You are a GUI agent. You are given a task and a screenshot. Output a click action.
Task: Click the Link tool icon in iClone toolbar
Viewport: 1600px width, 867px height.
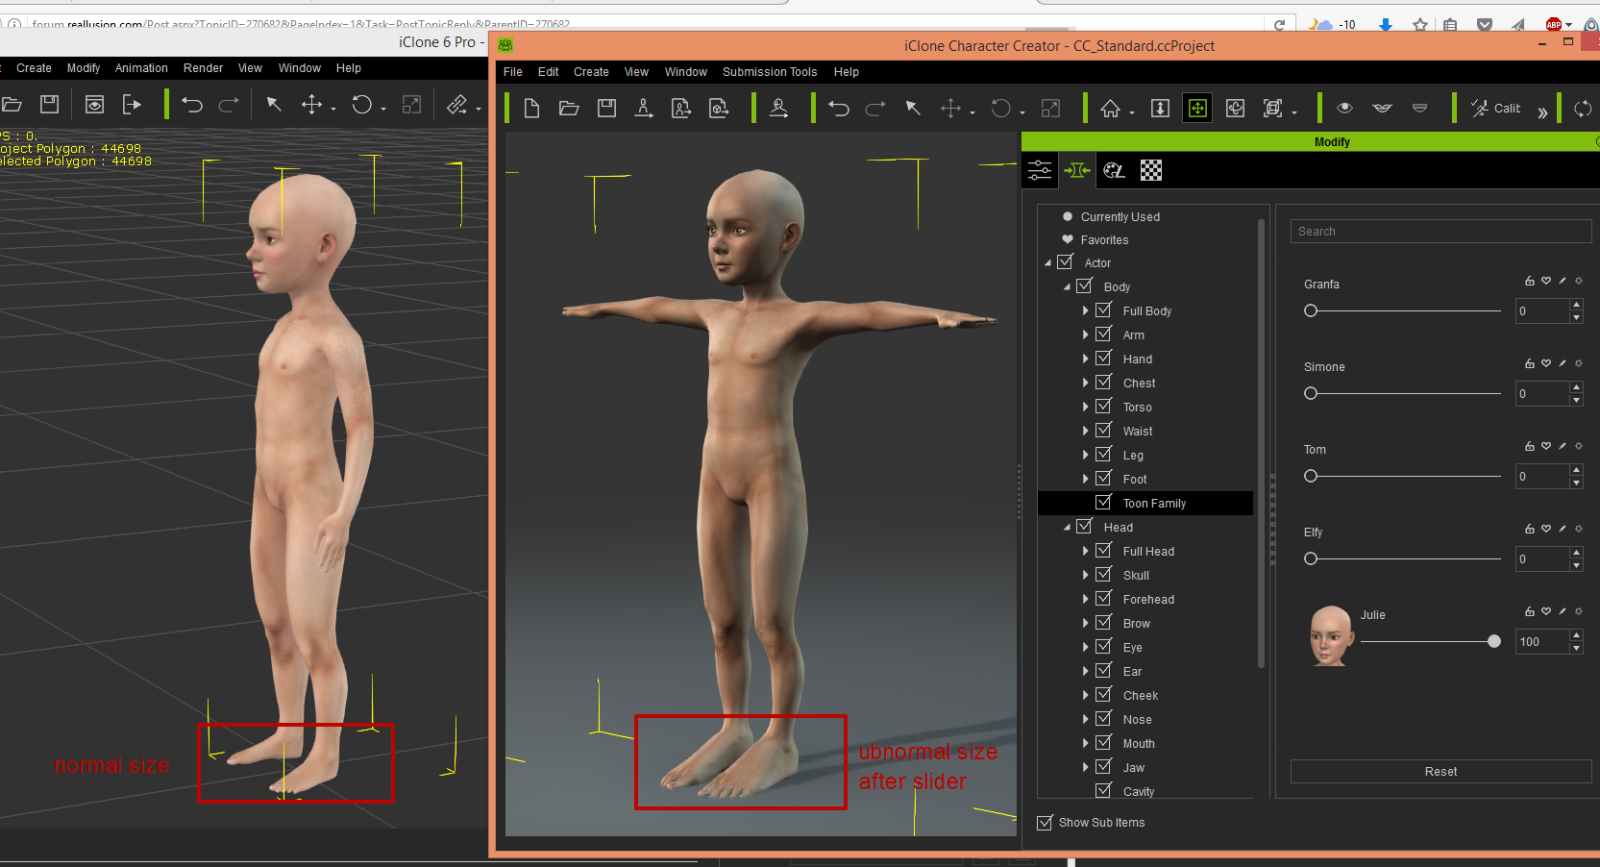click(457, 104)
